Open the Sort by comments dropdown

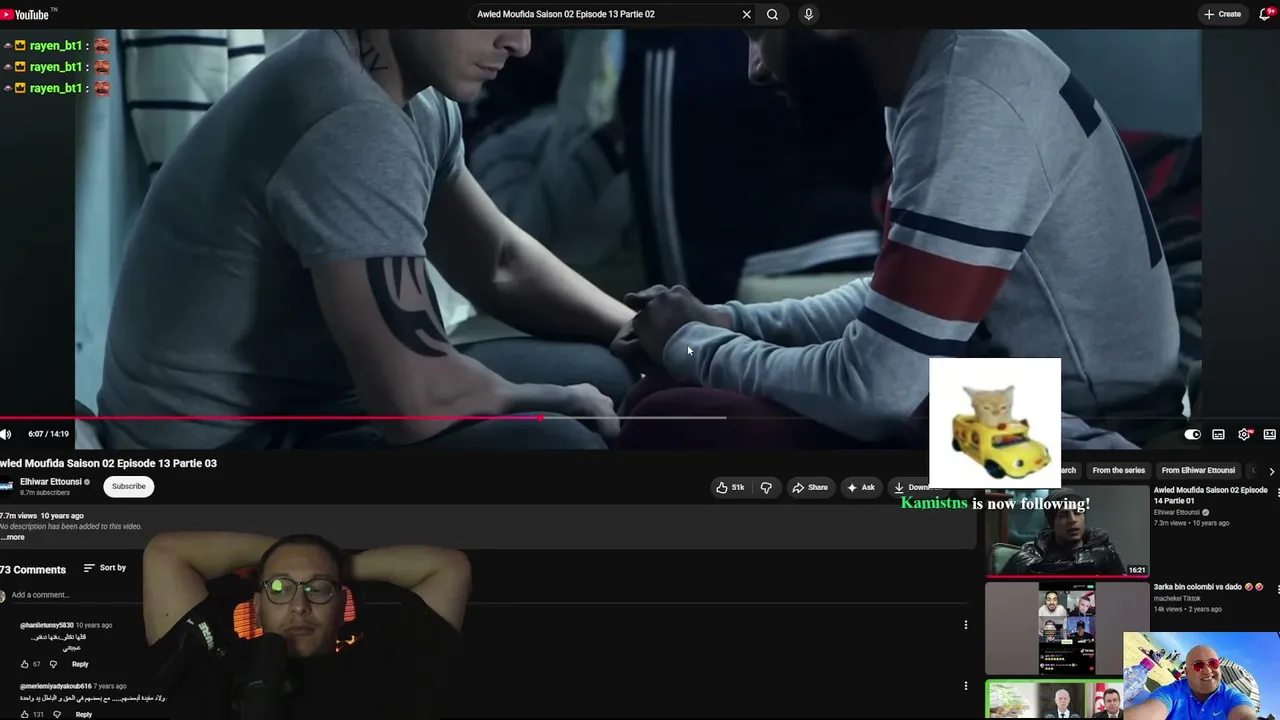(105, 568)
